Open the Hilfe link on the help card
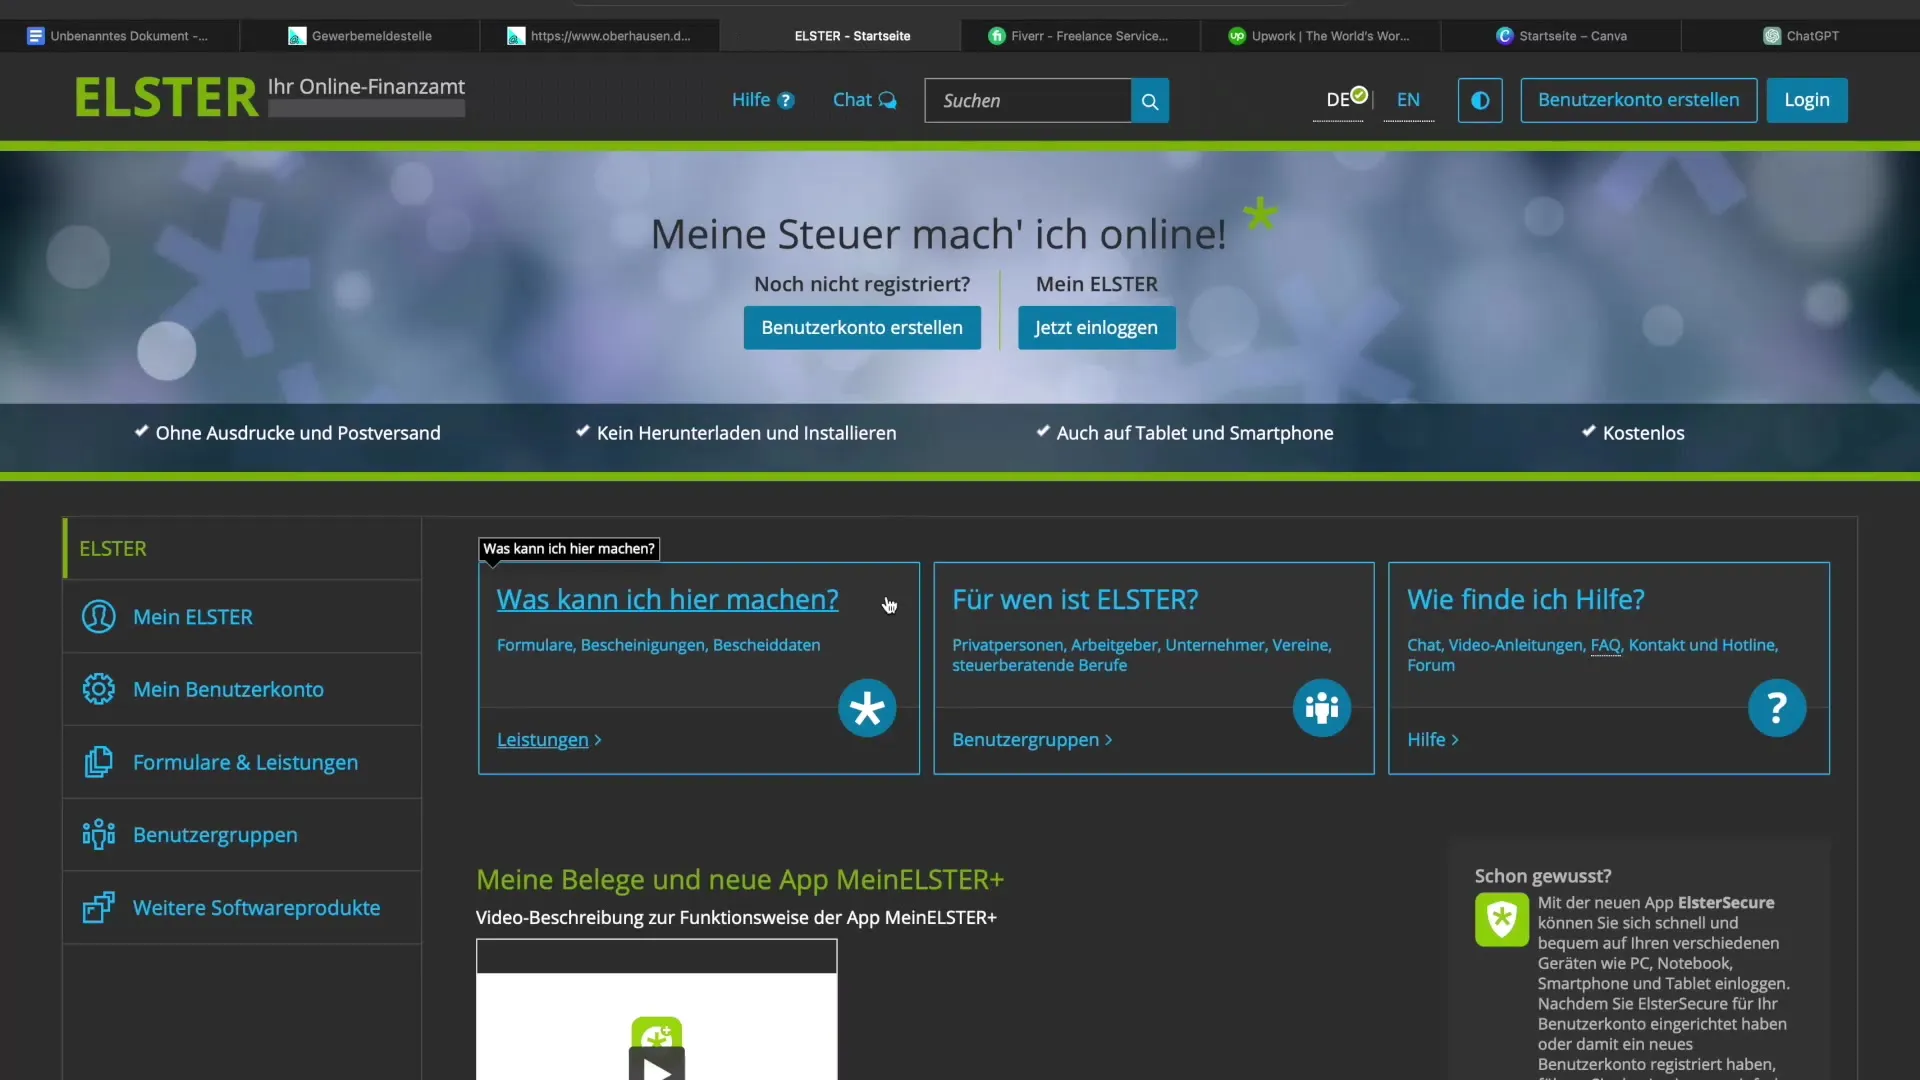The height and width of the screenshot is (1080, 1920). [1433, 740]
